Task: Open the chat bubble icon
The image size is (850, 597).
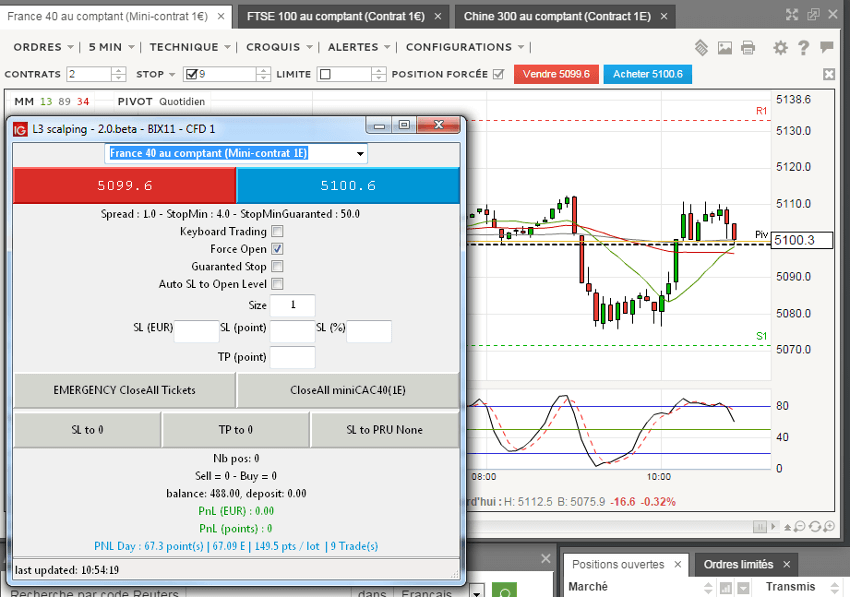Action: 826,47
